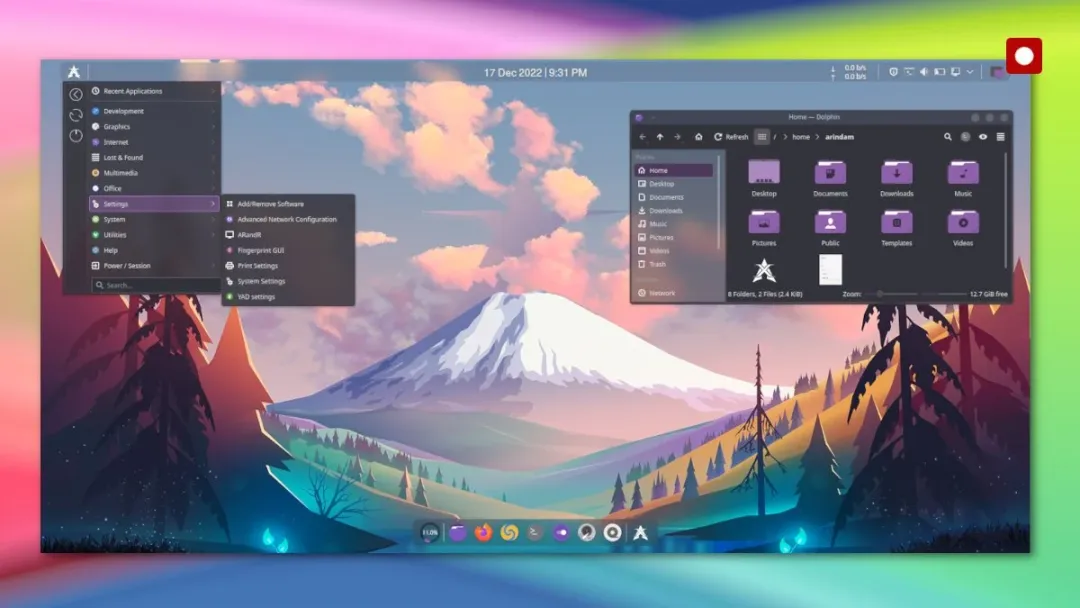Click the Archcraft logo in the dock
The height and width of the screenshot is (608, 1080).
(x=641, y=532)
